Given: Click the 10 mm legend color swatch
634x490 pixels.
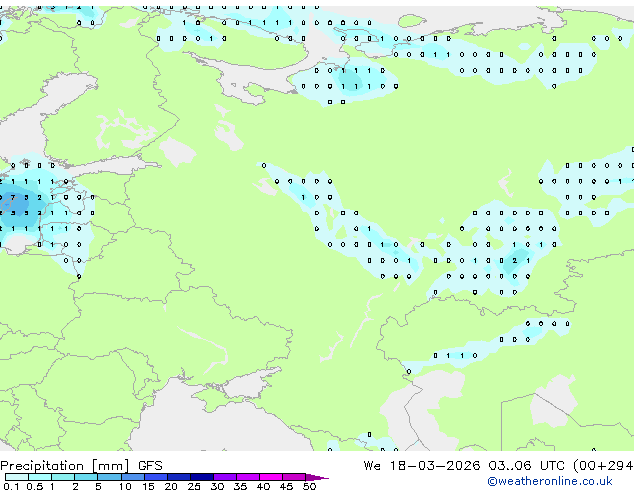Looking at the screenshot, I should pyautogui.click(x=132, y=477).
